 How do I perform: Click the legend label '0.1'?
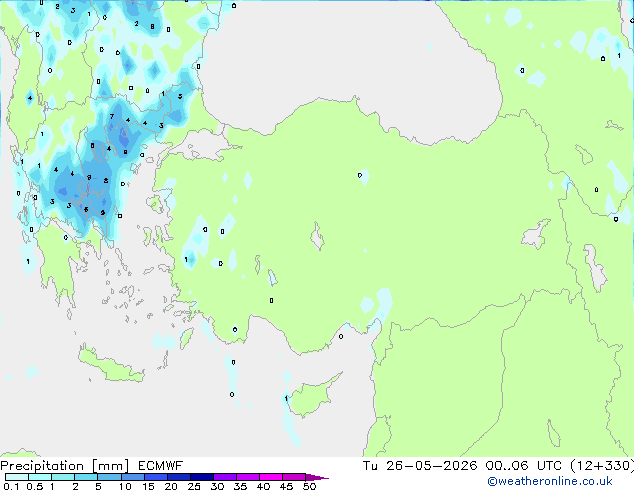click(x=11, y=486)
